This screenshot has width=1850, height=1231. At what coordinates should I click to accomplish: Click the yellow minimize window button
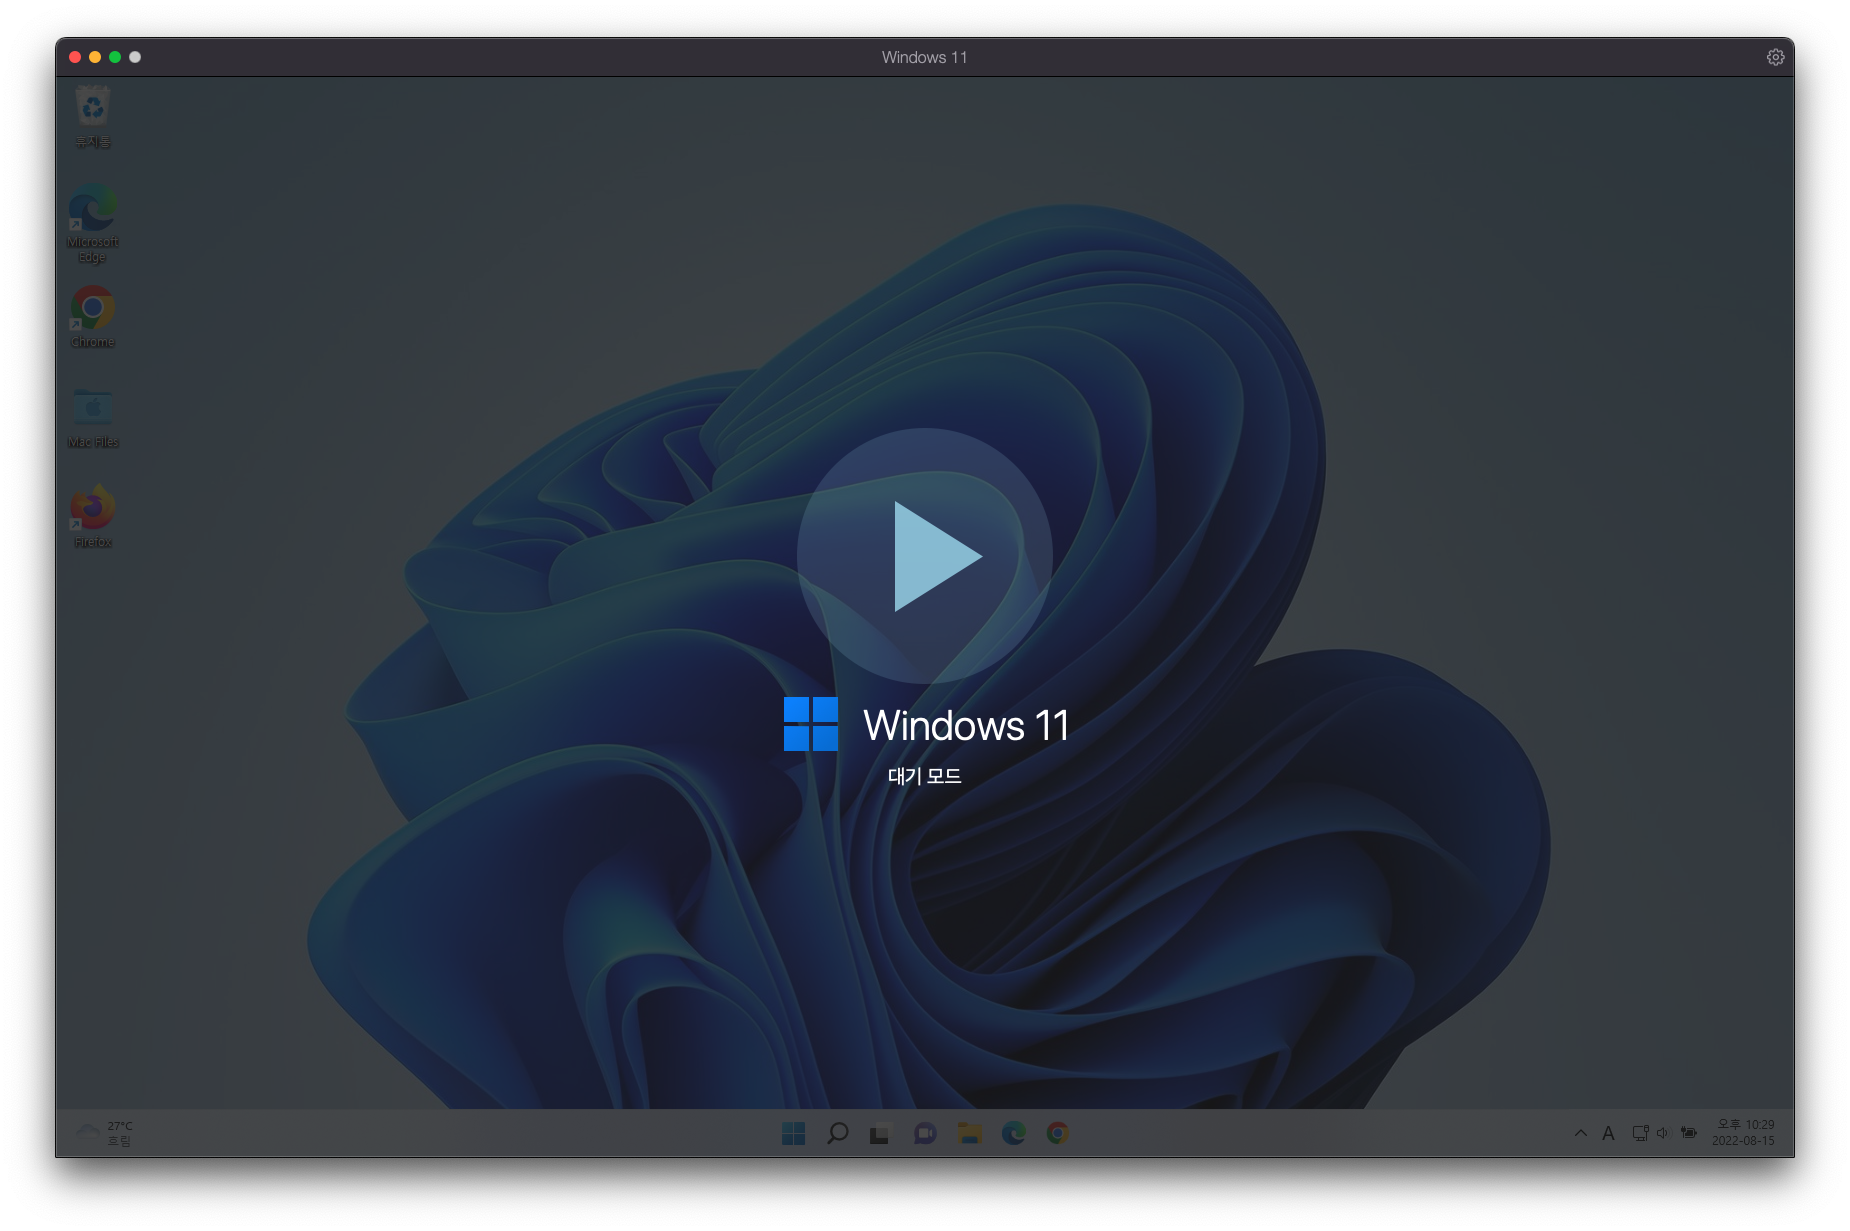pyautogui.click(x=95, y=57)
